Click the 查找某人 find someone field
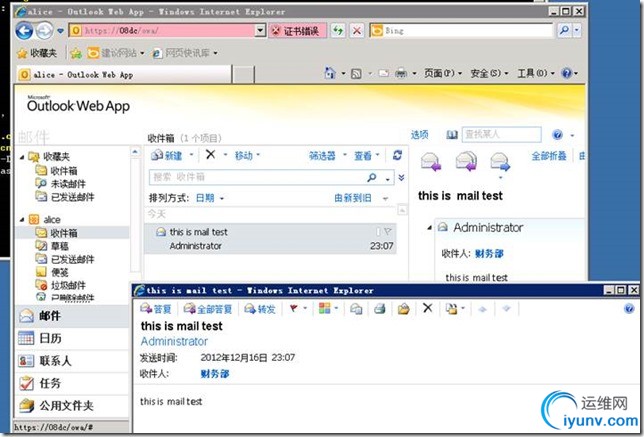This screenshot has height=437, width=644. 501,135
